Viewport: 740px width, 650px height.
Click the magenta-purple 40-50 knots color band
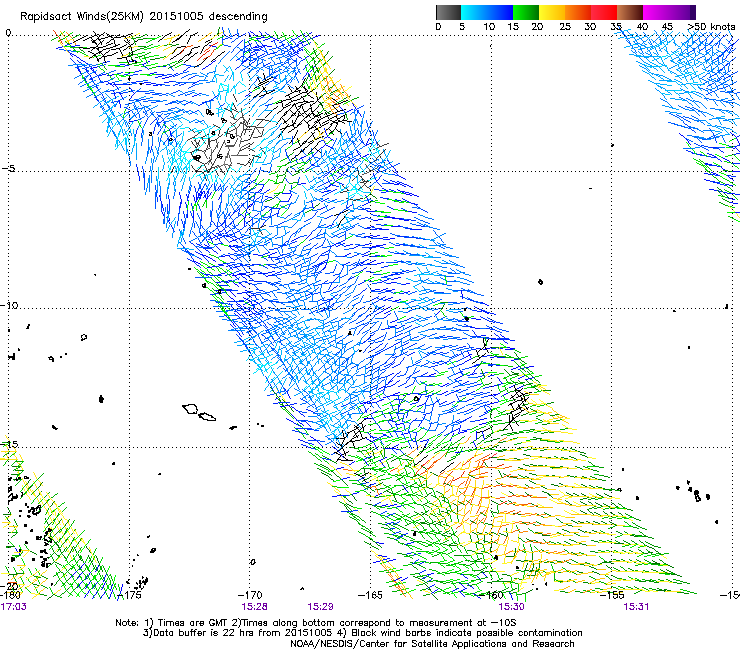[669, 12]
